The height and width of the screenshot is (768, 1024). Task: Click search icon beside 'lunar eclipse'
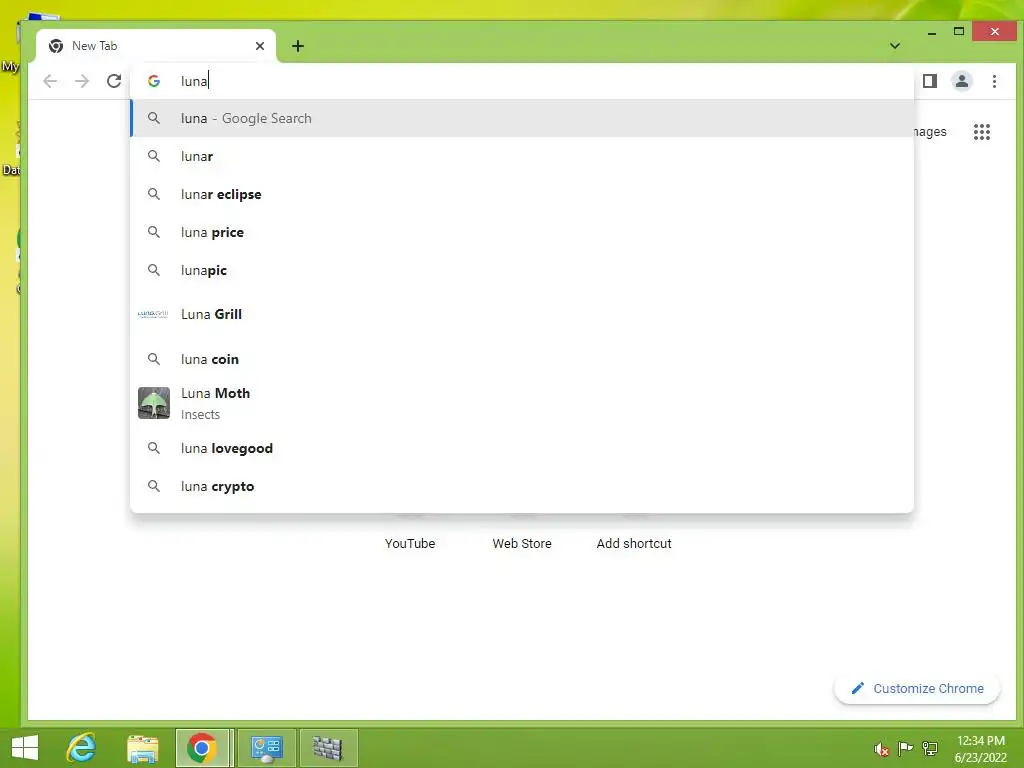(x=153, y=194)
